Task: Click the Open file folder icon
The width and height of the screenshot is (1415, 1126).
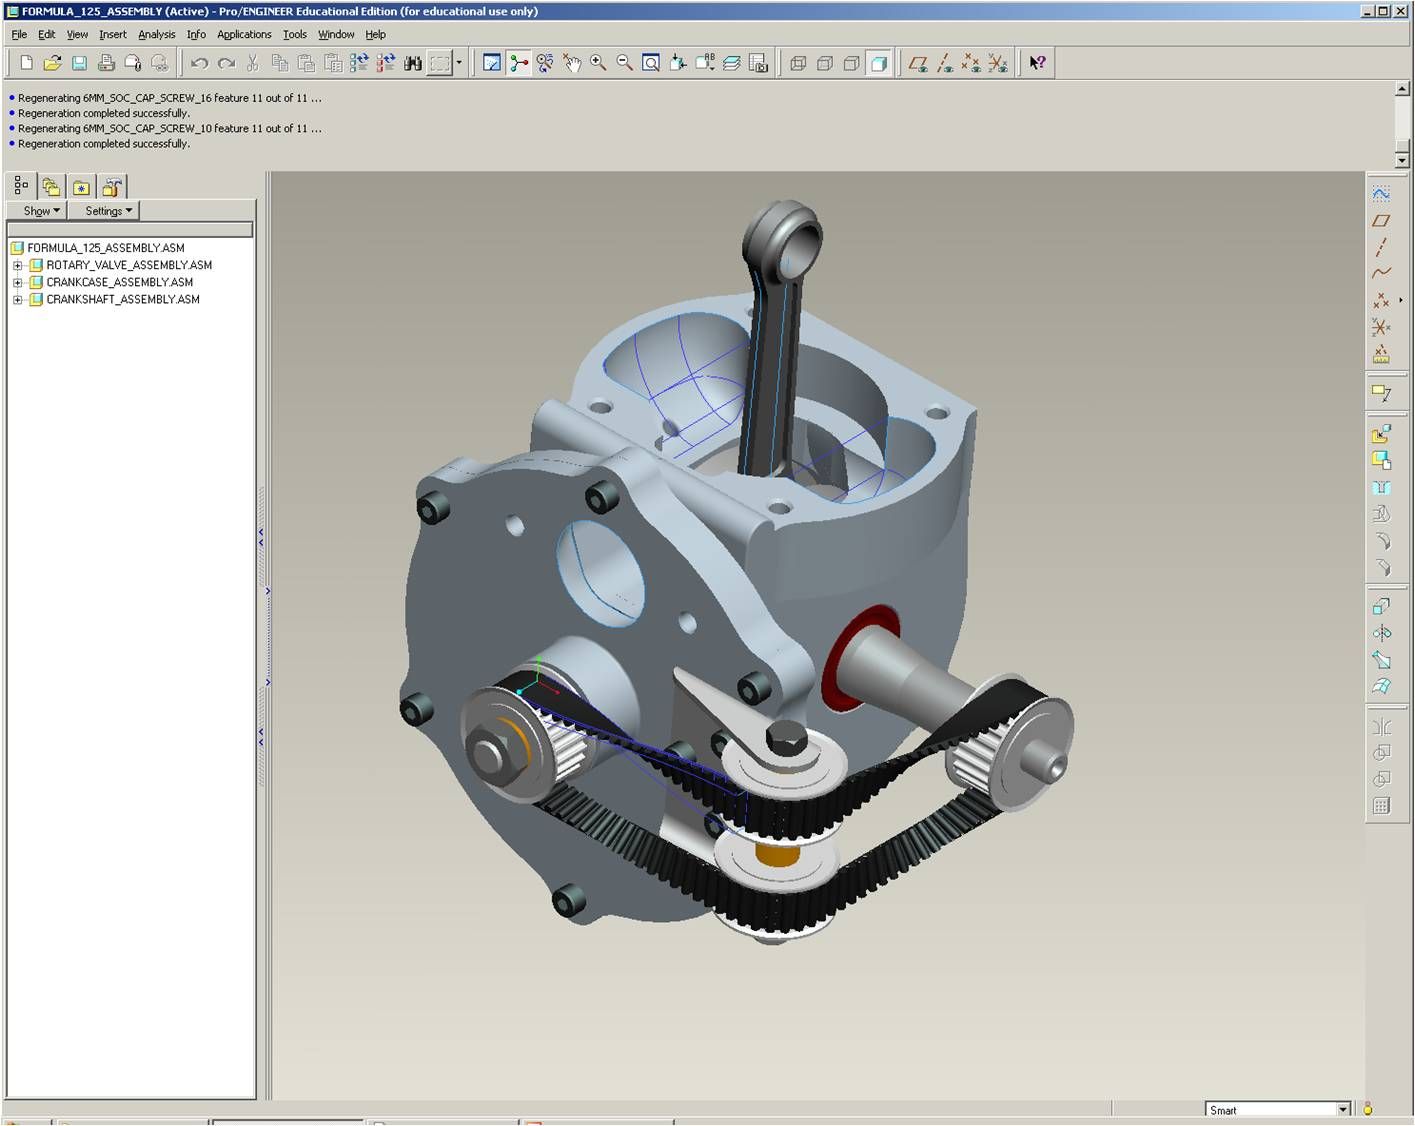Action: [x=52, y=63]
